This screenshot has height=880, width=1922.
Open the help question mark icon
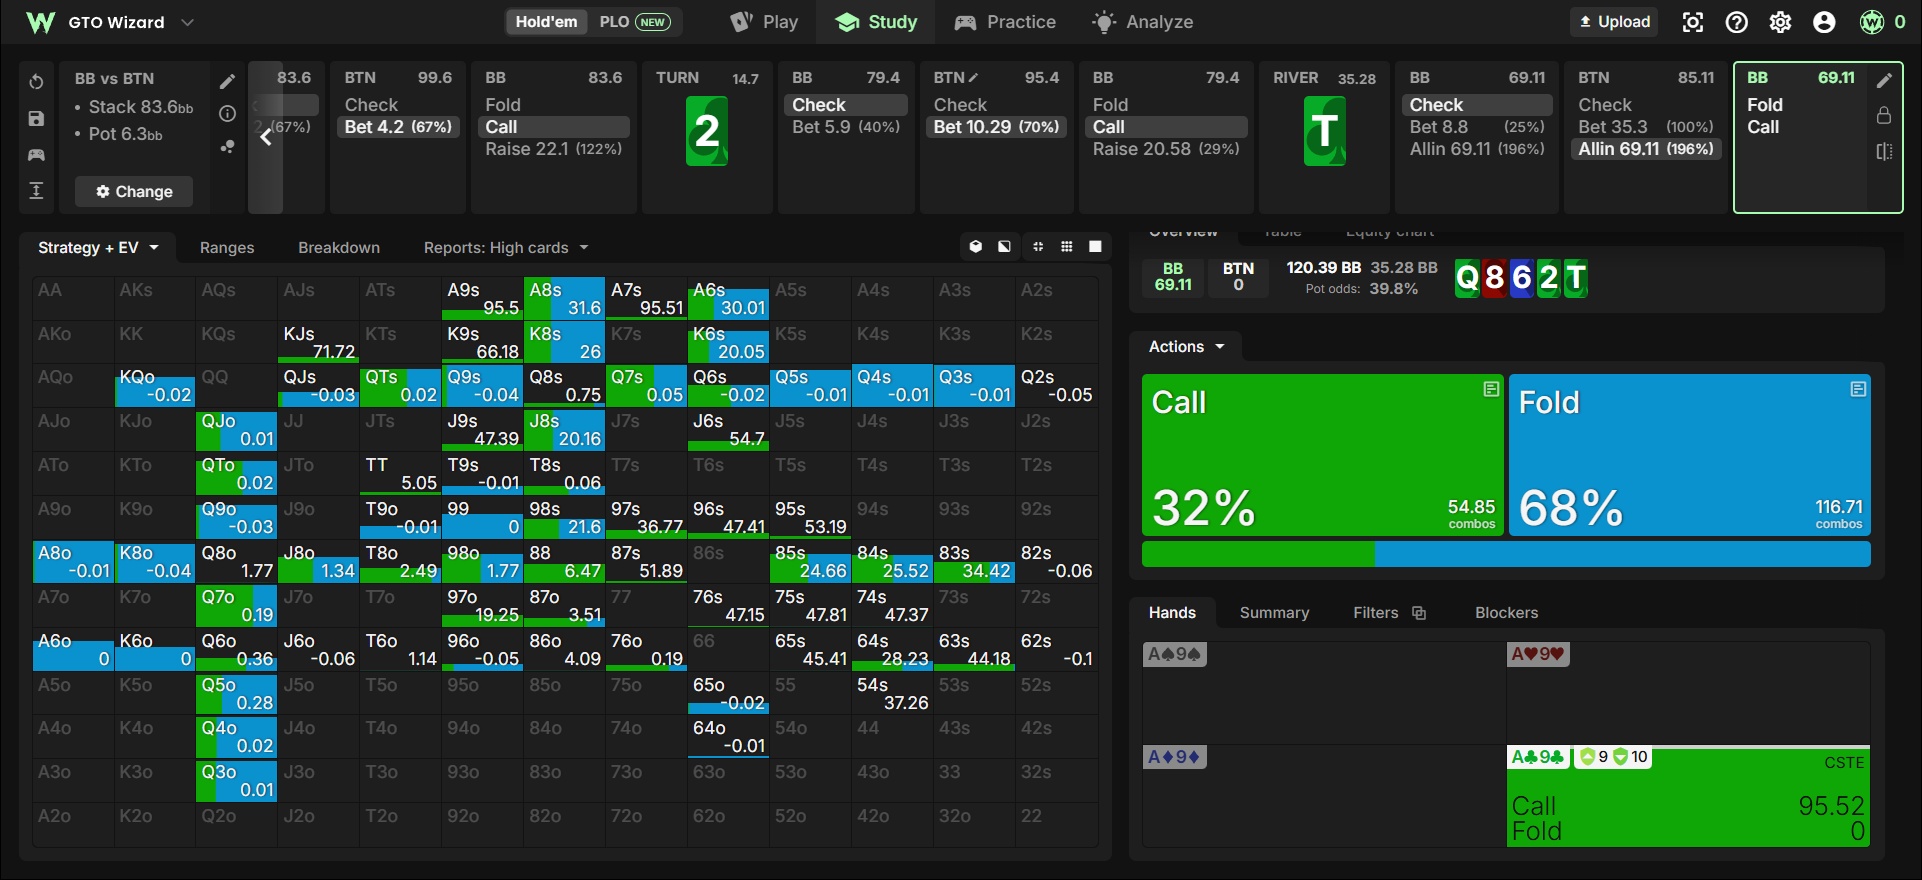[1737, 22]
